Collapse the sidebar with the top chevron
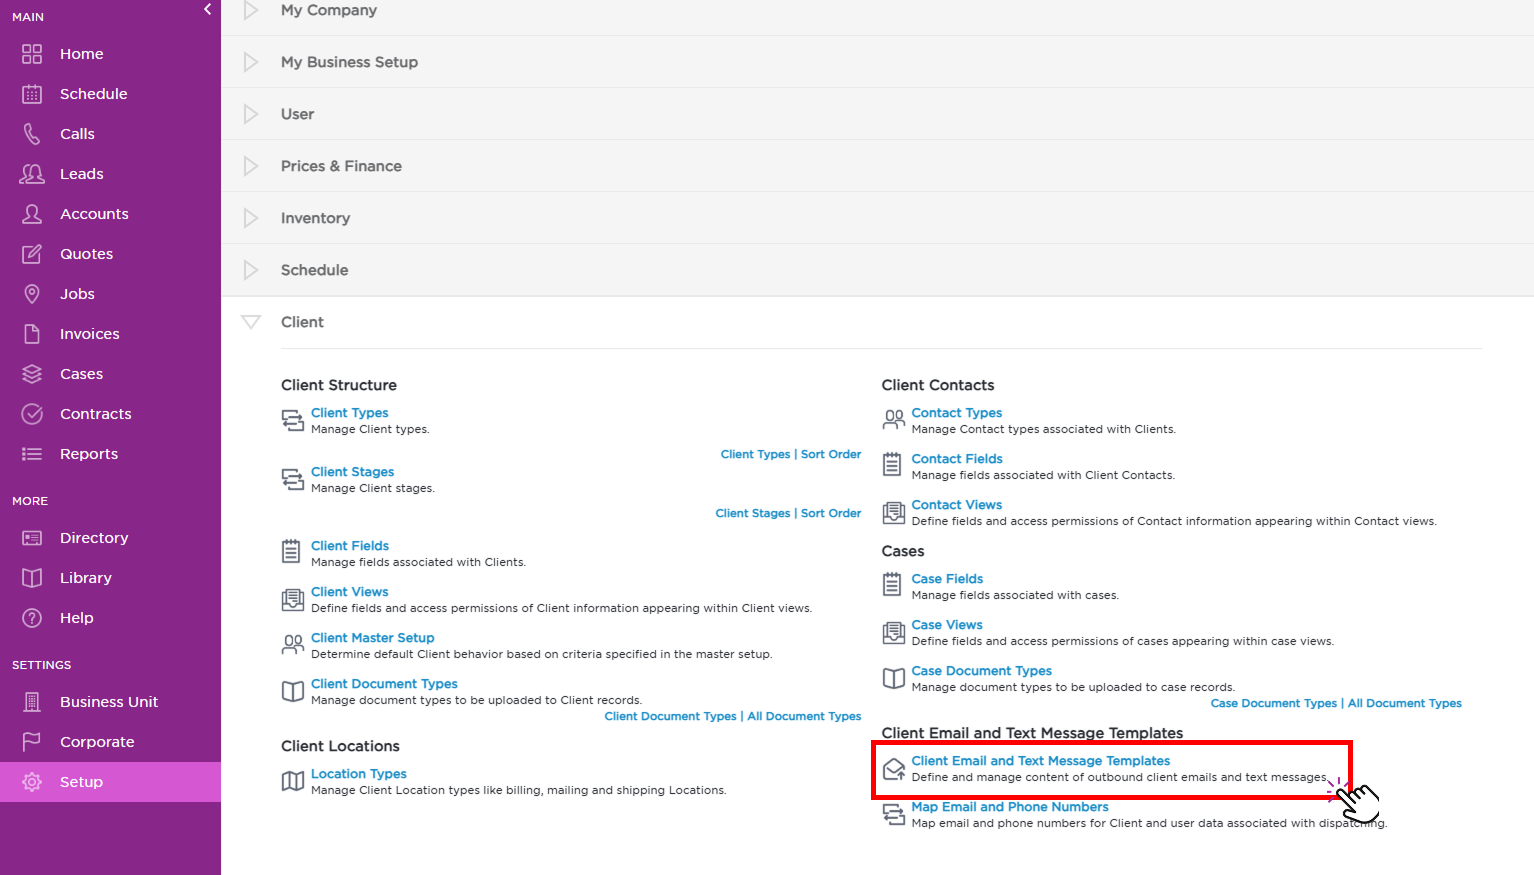 click(x=207, y=9)
